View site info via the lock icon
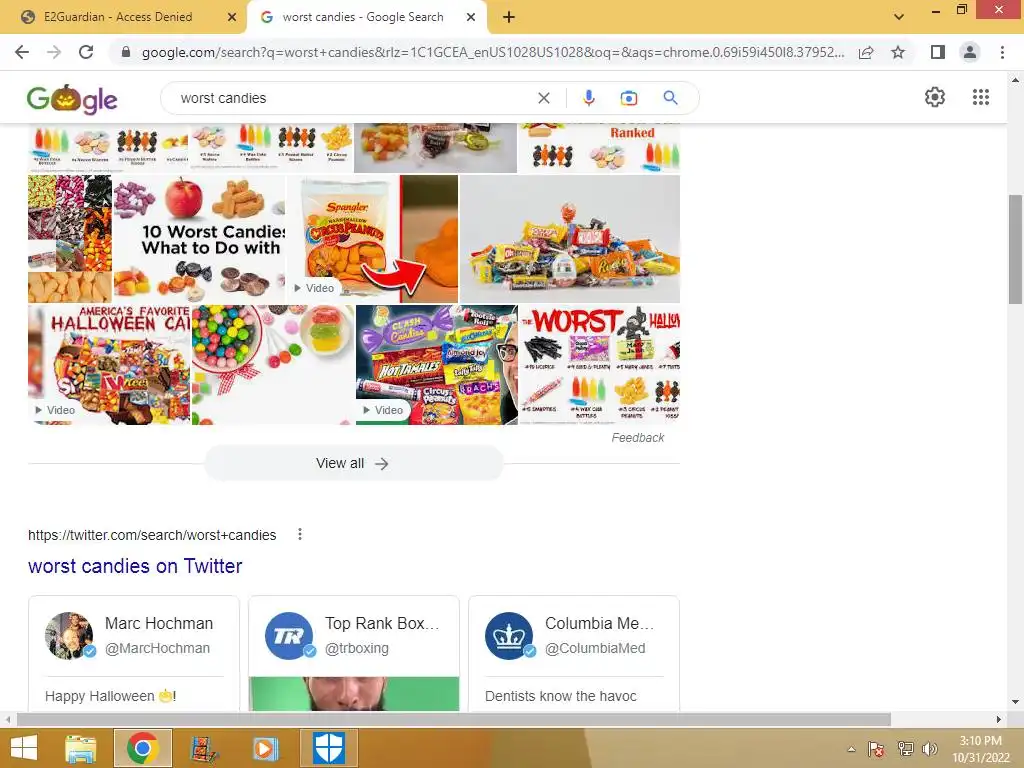The width and height of the screenshot is (1024, 768). pos(126,52)
